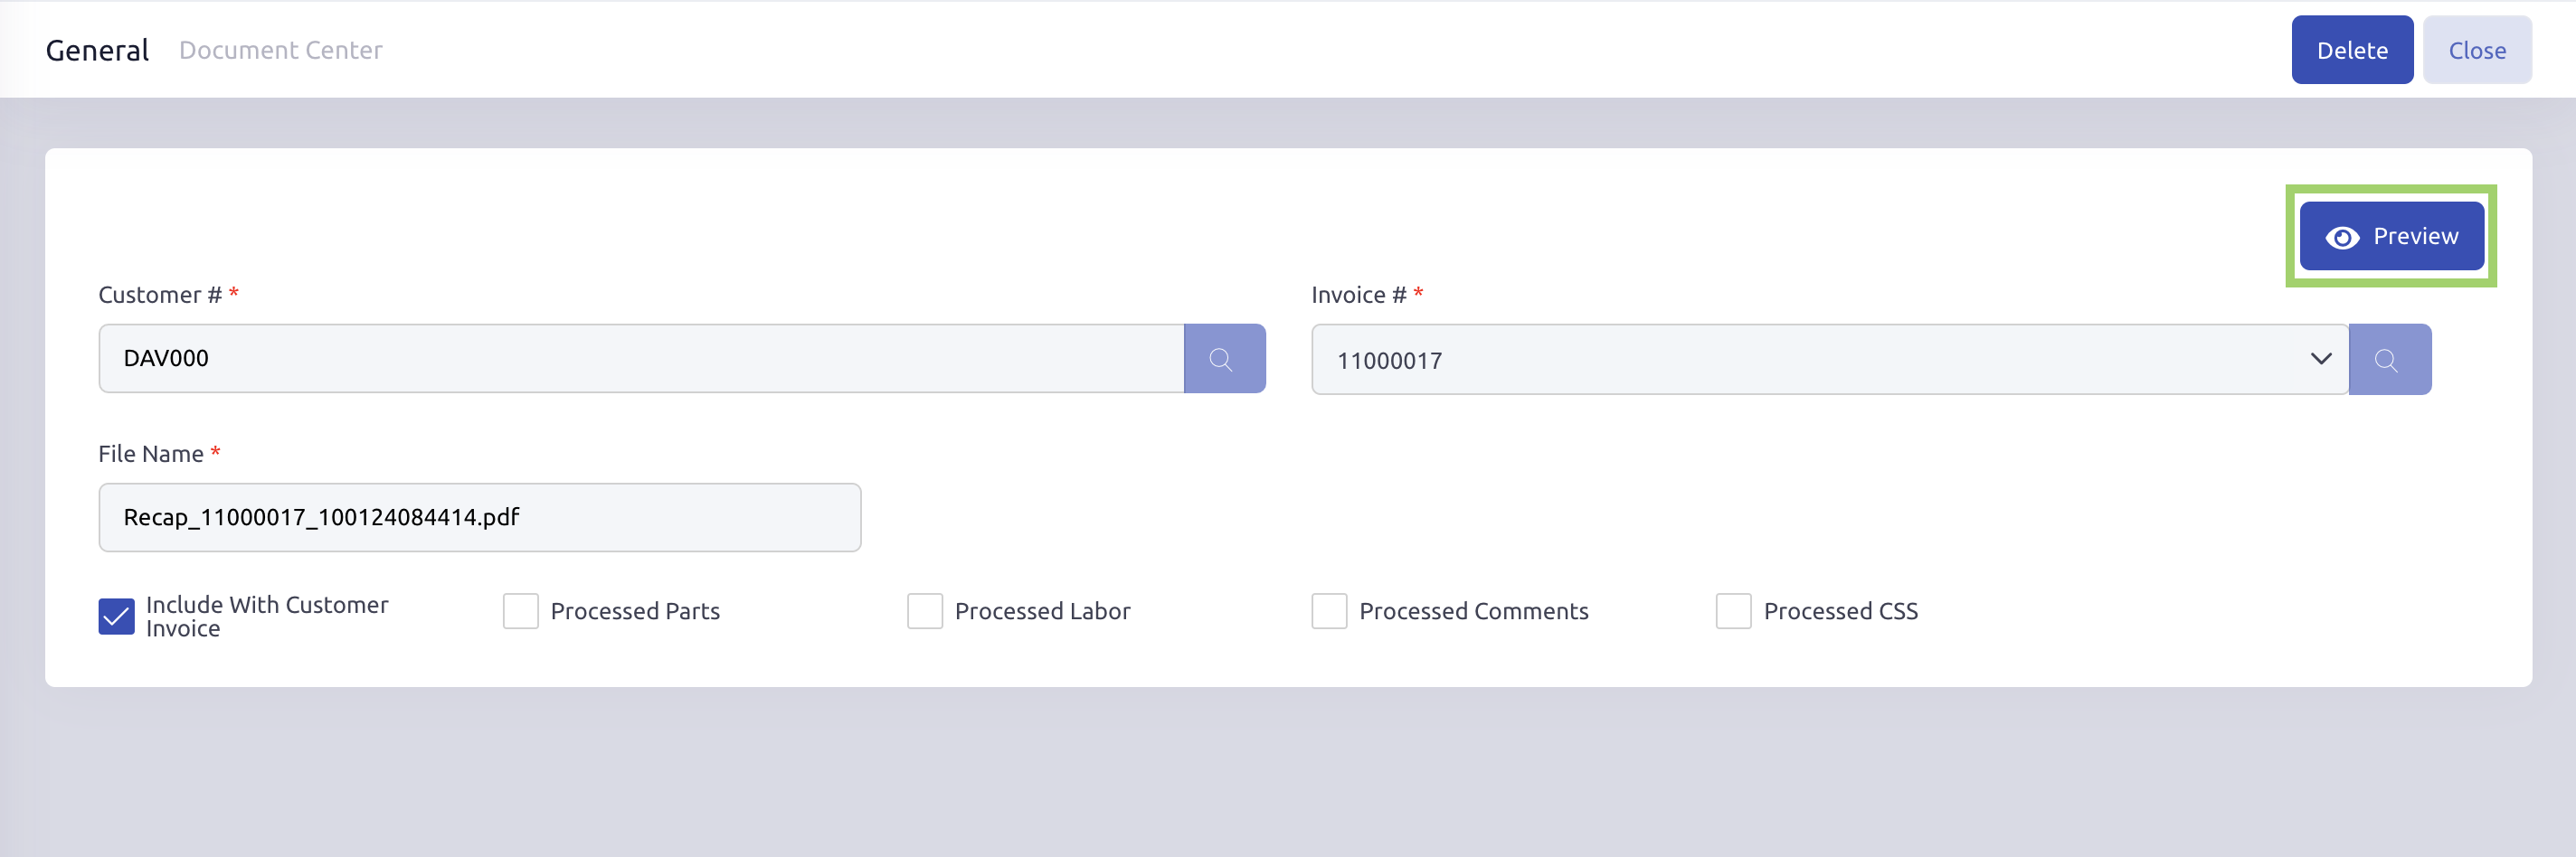The height and width of the screenshot is (857, 2576).
Task: Open the Invoice # 11000017 combo box
Action: coord(1829,360)
